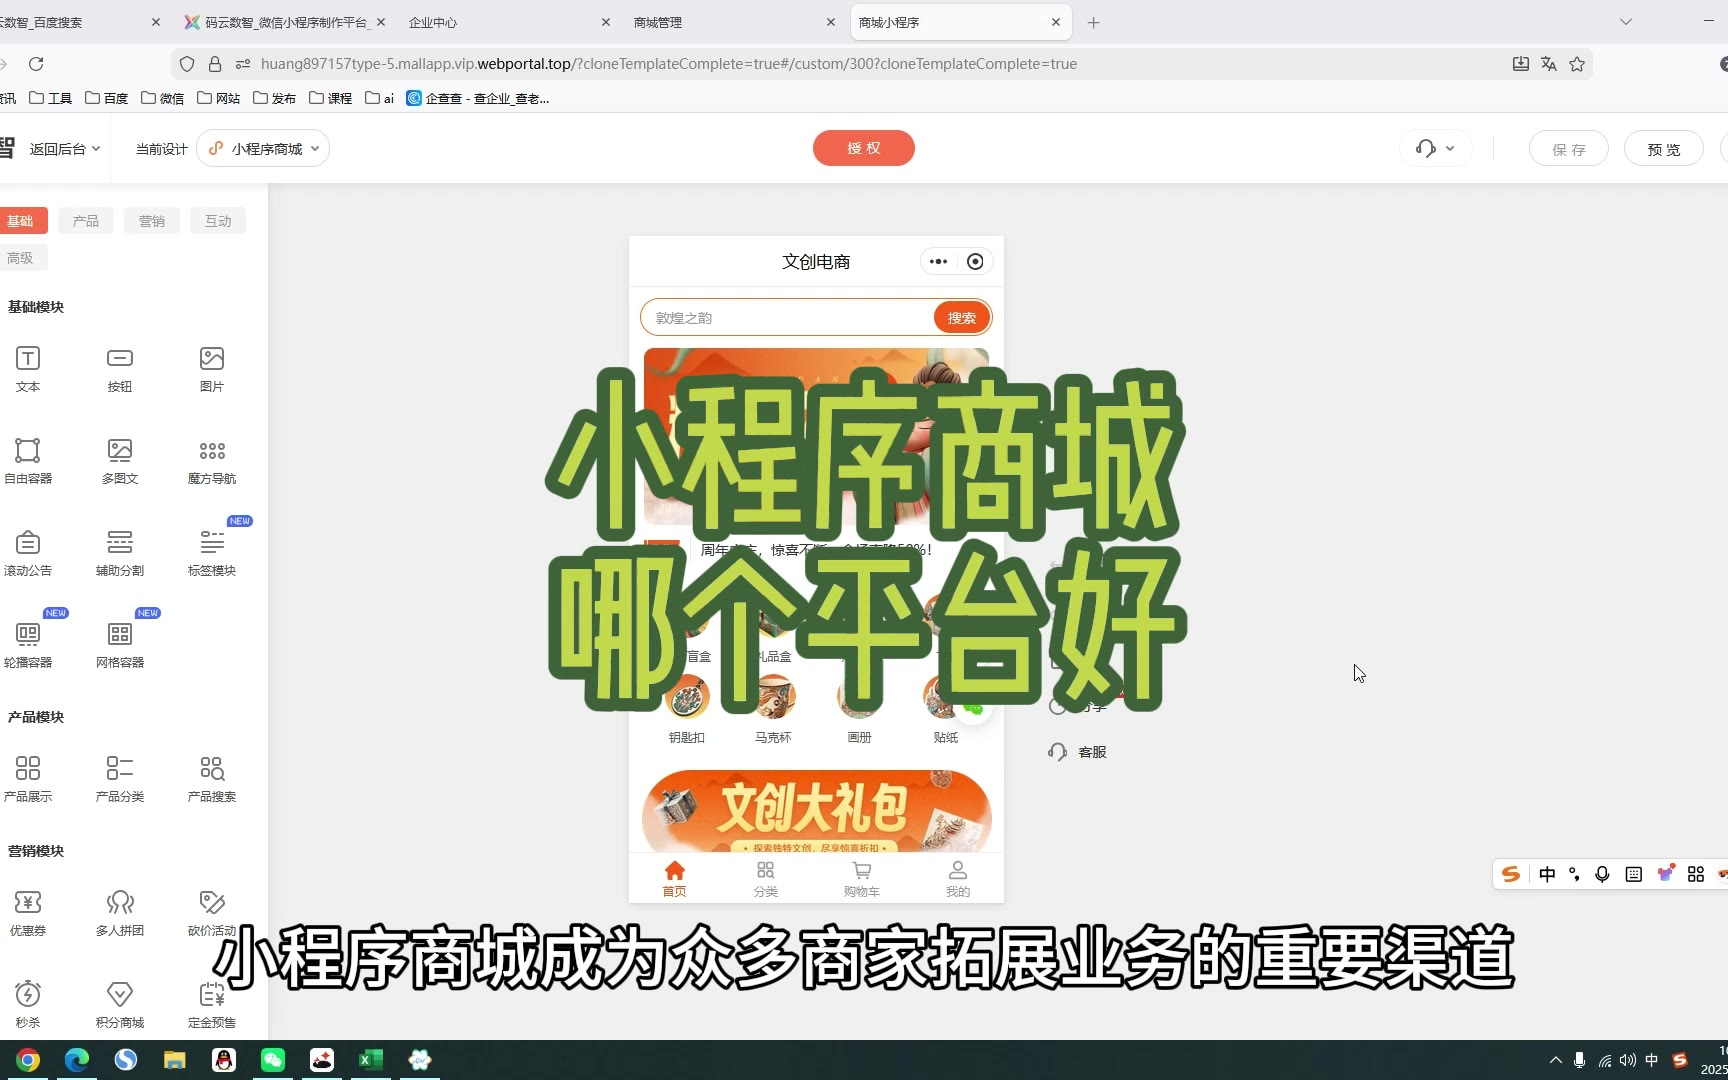Image resolution: width=1728 pixels, height=1080 pixels.
Task: Click the browser address bar URL
Action: click(668, 64)
